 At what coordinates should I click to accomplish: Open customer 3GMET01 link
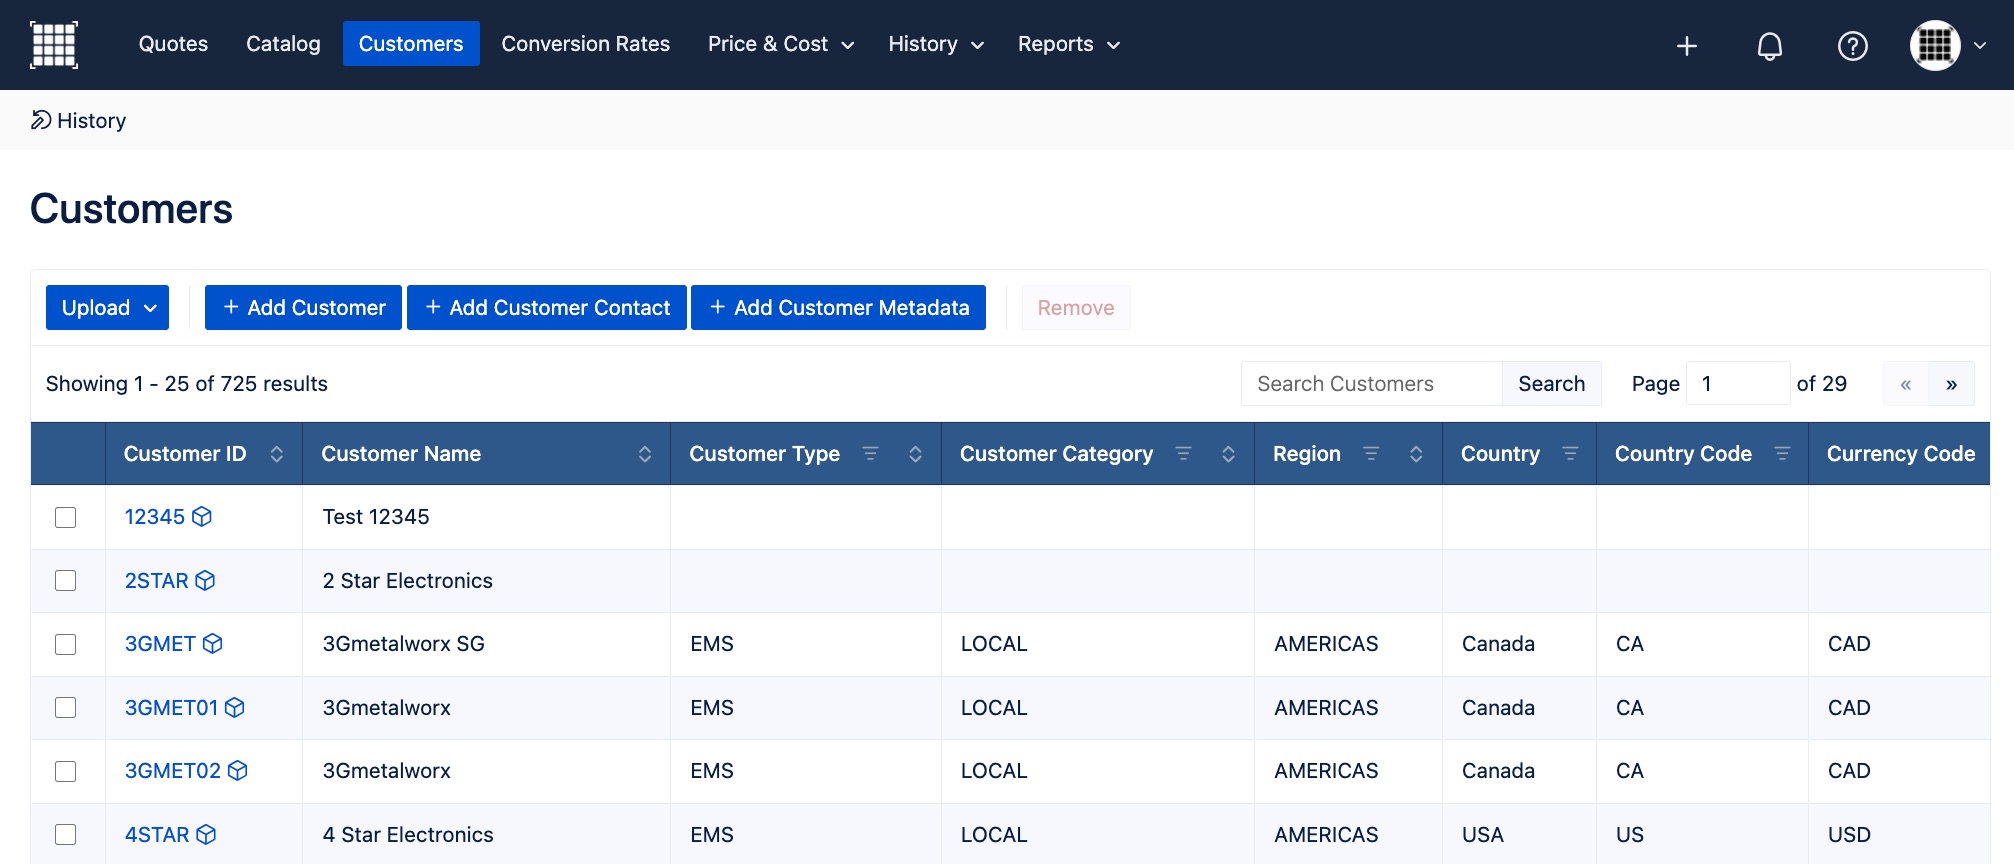tap(172, 708)
